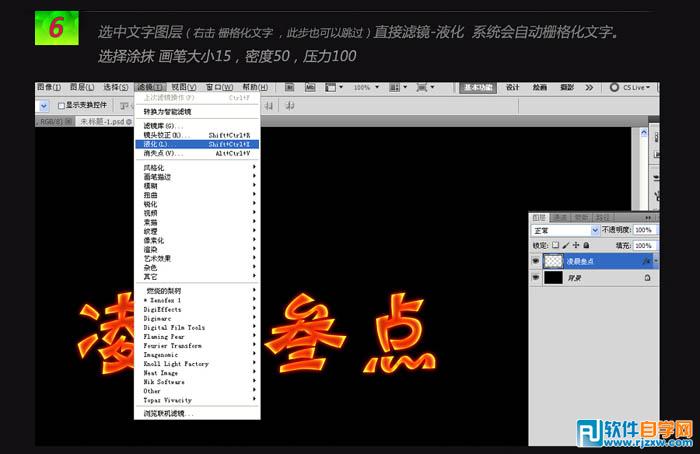Screen dimensions: 700x454
Task: Open the 帮助(H) menu
Action: coord(255,87)
